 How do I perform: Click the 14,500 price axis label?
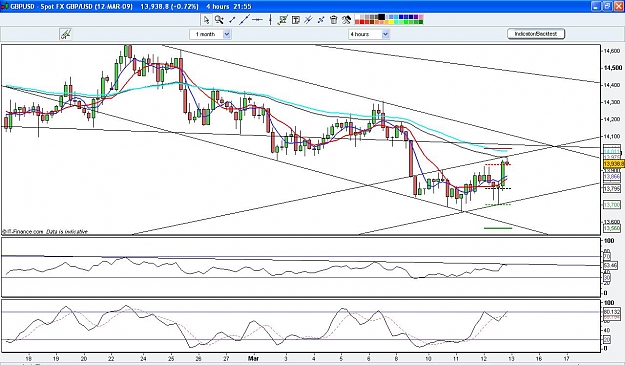click(613, 68)
